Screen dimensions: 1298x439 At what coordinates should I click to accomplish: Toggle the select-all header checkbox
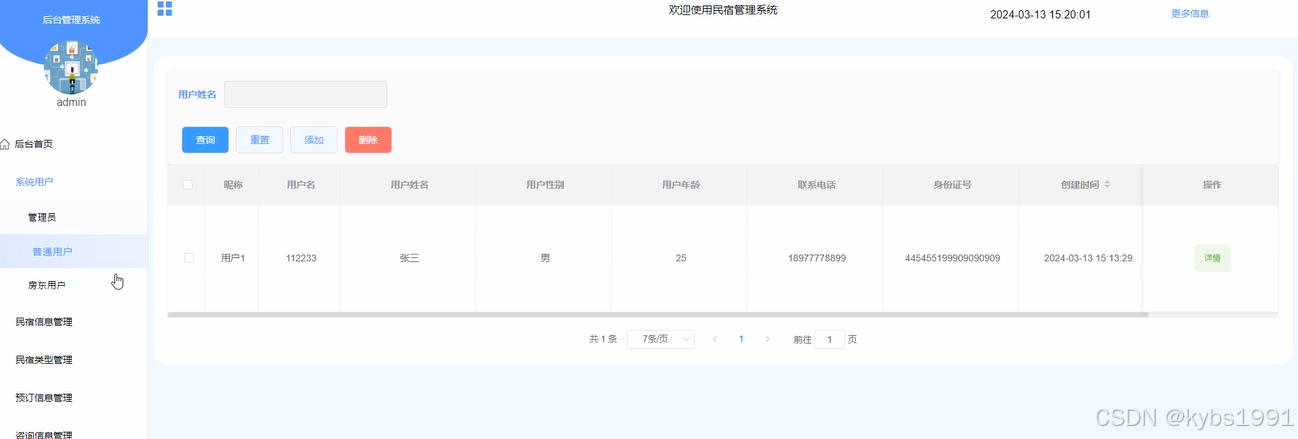click(x=188, y=185)
